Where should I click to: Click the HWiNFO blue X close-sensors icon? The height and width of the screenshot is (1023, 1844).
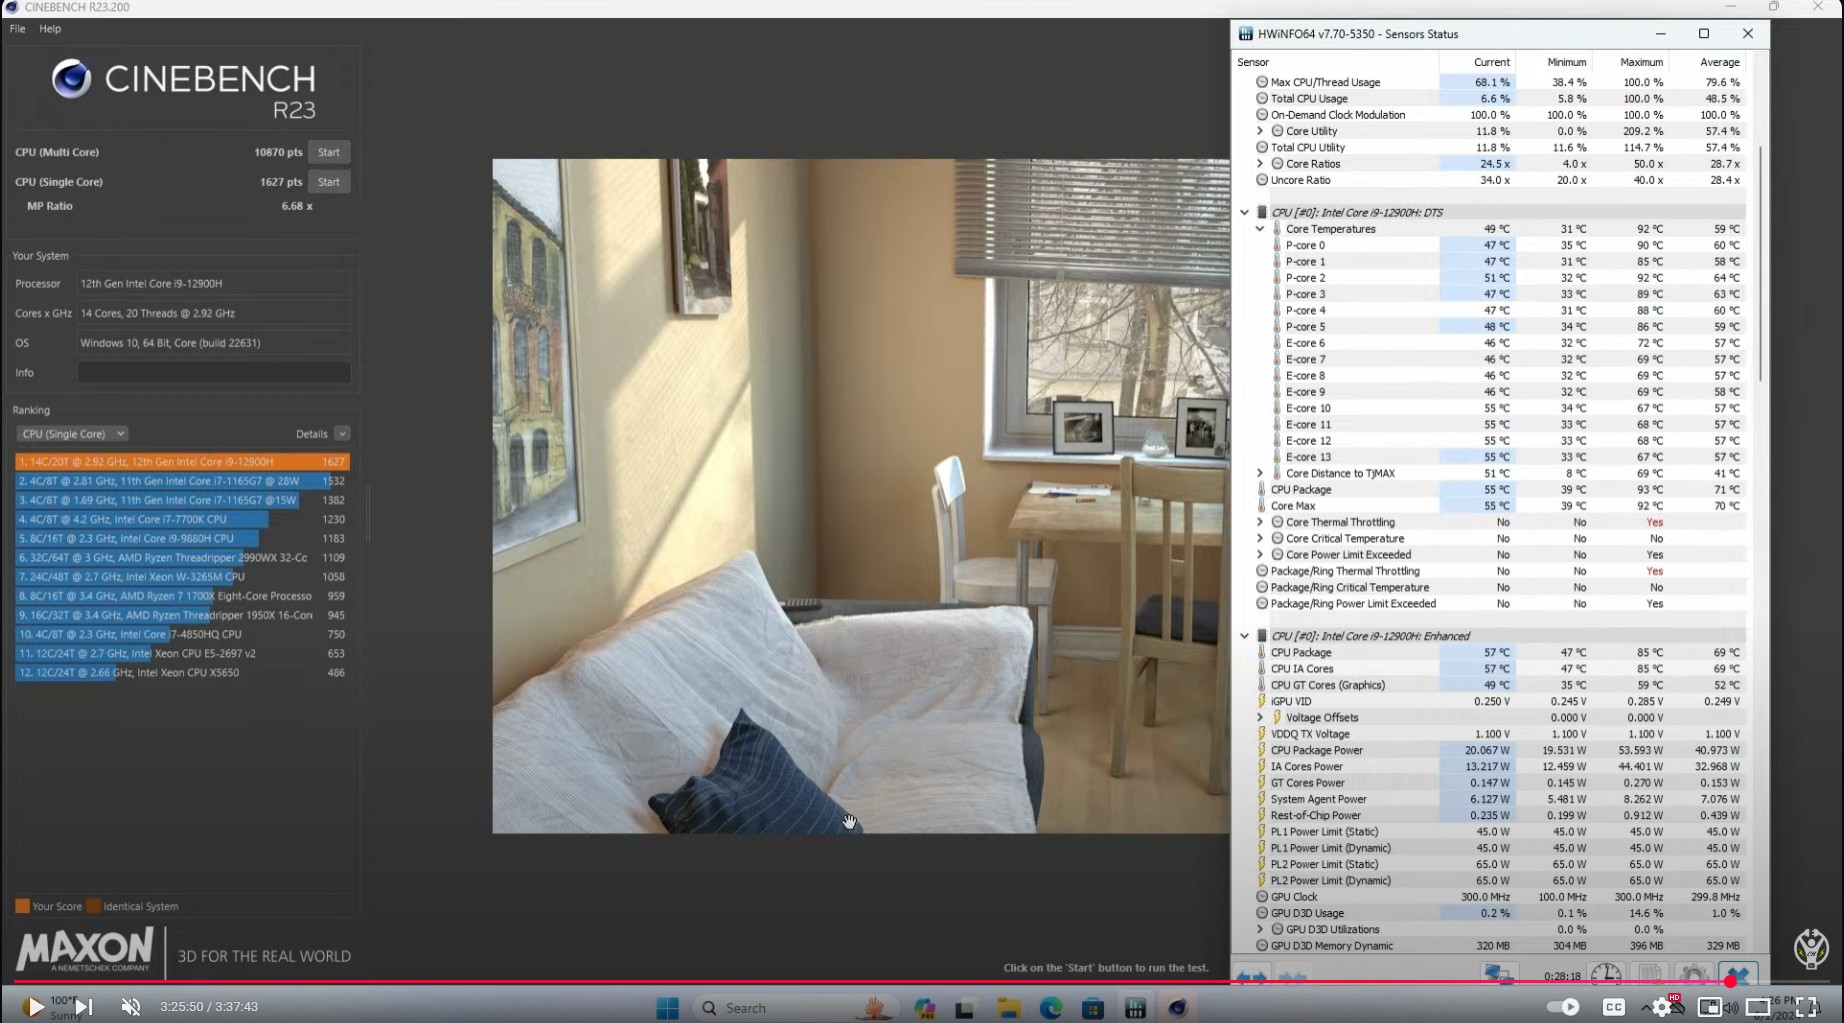coord(1738,974)
